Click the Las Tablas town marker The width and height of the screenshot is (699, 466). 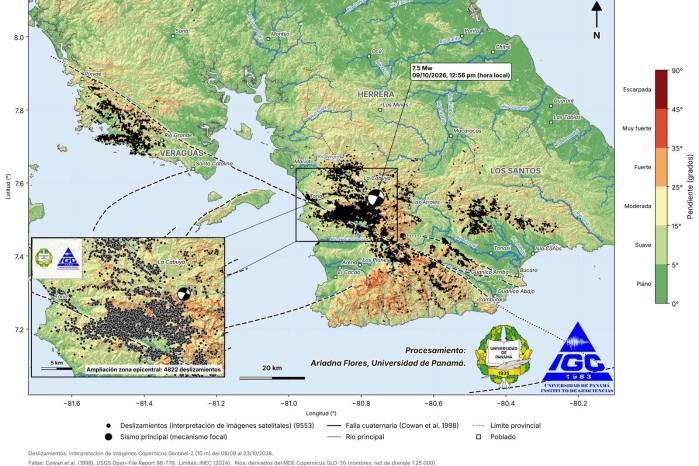[551, 122]
